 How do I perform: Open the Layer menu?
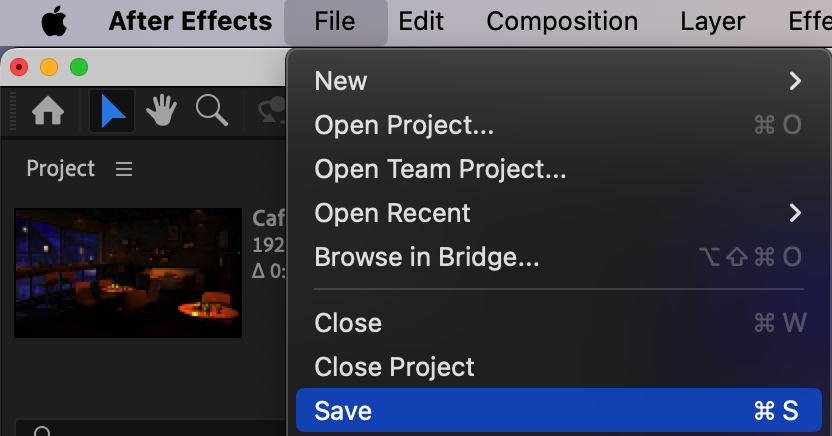713,21
